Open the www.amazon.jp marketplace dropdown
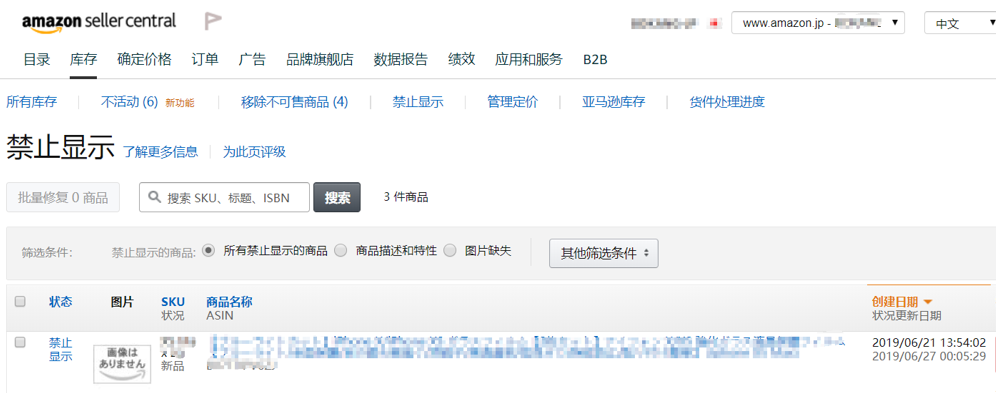Image resolution: width=999 pixels, height=393 pixels. point(817,23)
